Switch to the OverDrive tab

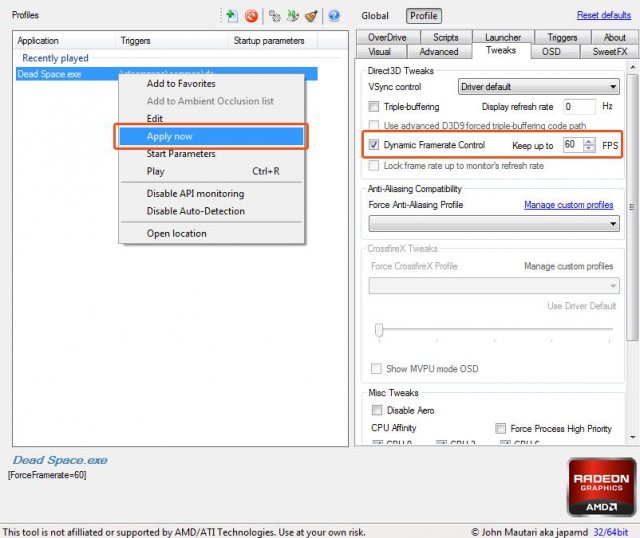point(387,37)
